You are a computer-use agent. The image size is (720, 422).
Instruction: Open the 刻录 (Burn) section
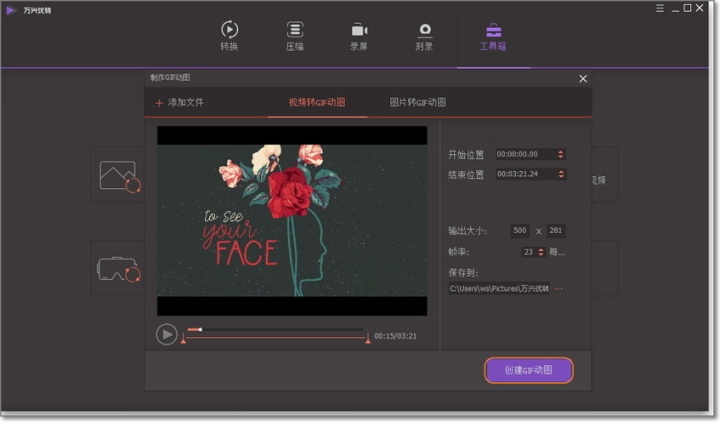(x=424, y=36)
